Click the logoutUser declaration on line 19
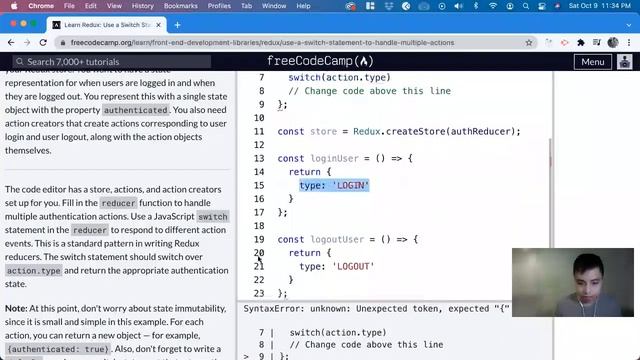 (x=348, y=239)
